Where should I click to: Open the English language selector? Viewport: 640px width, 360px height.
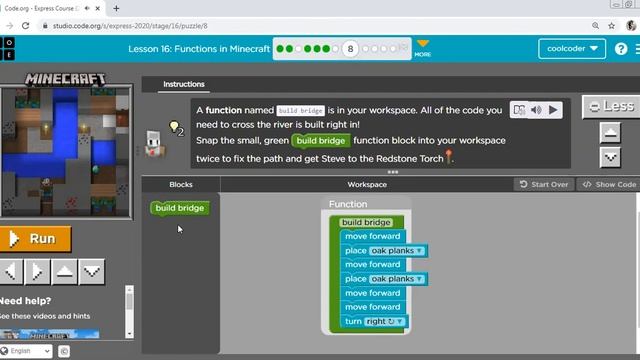26,351
